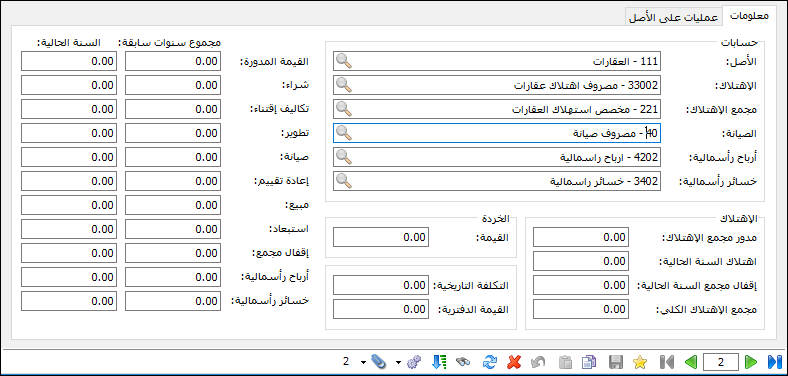Click the إقفال مجمع السنة الحالية value field
788x376 pixels.
(x=580, y=285)
